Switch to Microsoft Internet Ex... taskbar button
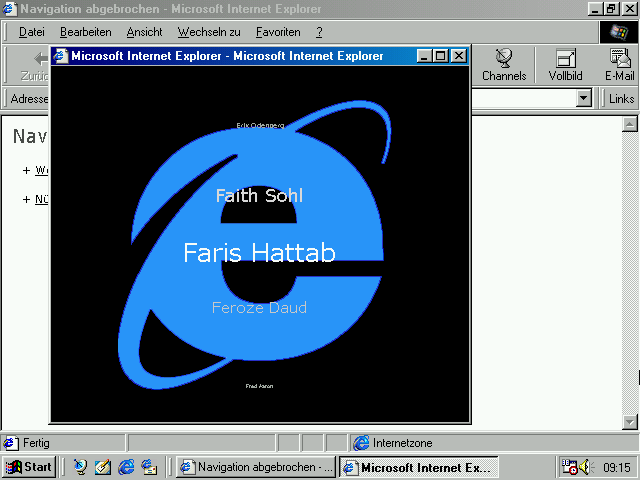The image size is (640, 480). pos(419,467)
